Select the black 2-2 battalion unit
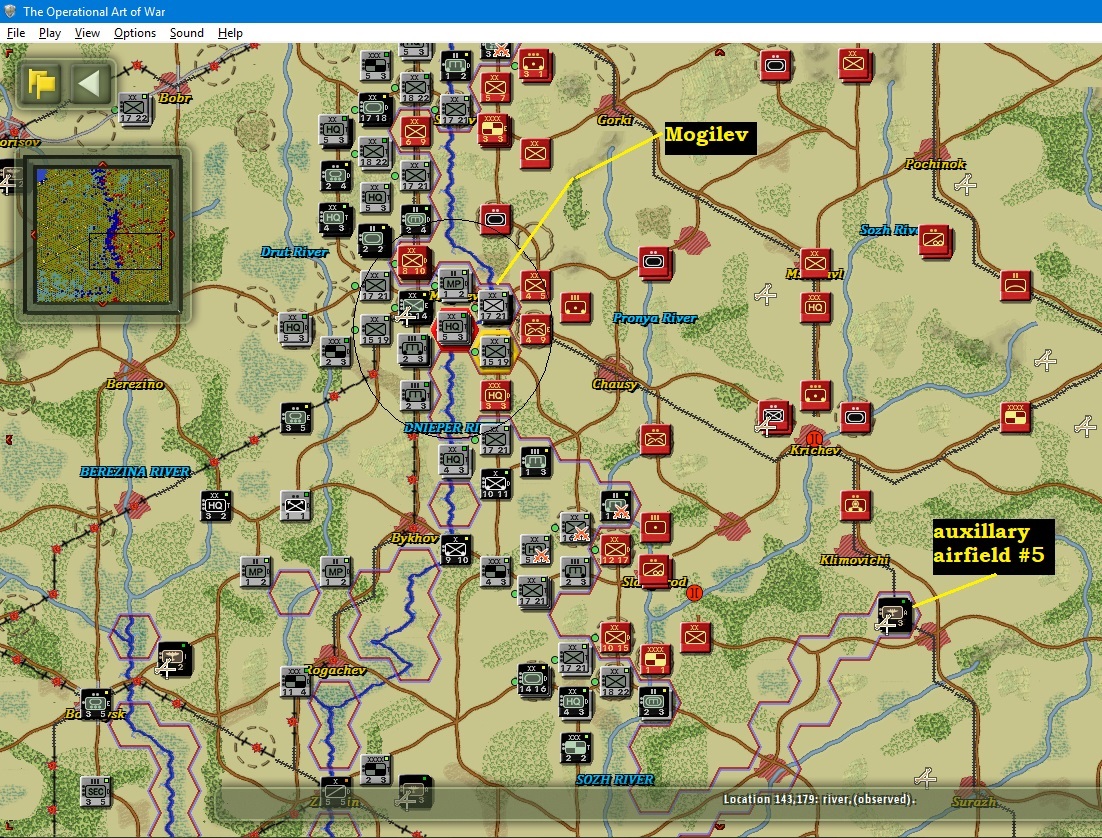Viewport: 1102px width, 838px height. (374, 240)
